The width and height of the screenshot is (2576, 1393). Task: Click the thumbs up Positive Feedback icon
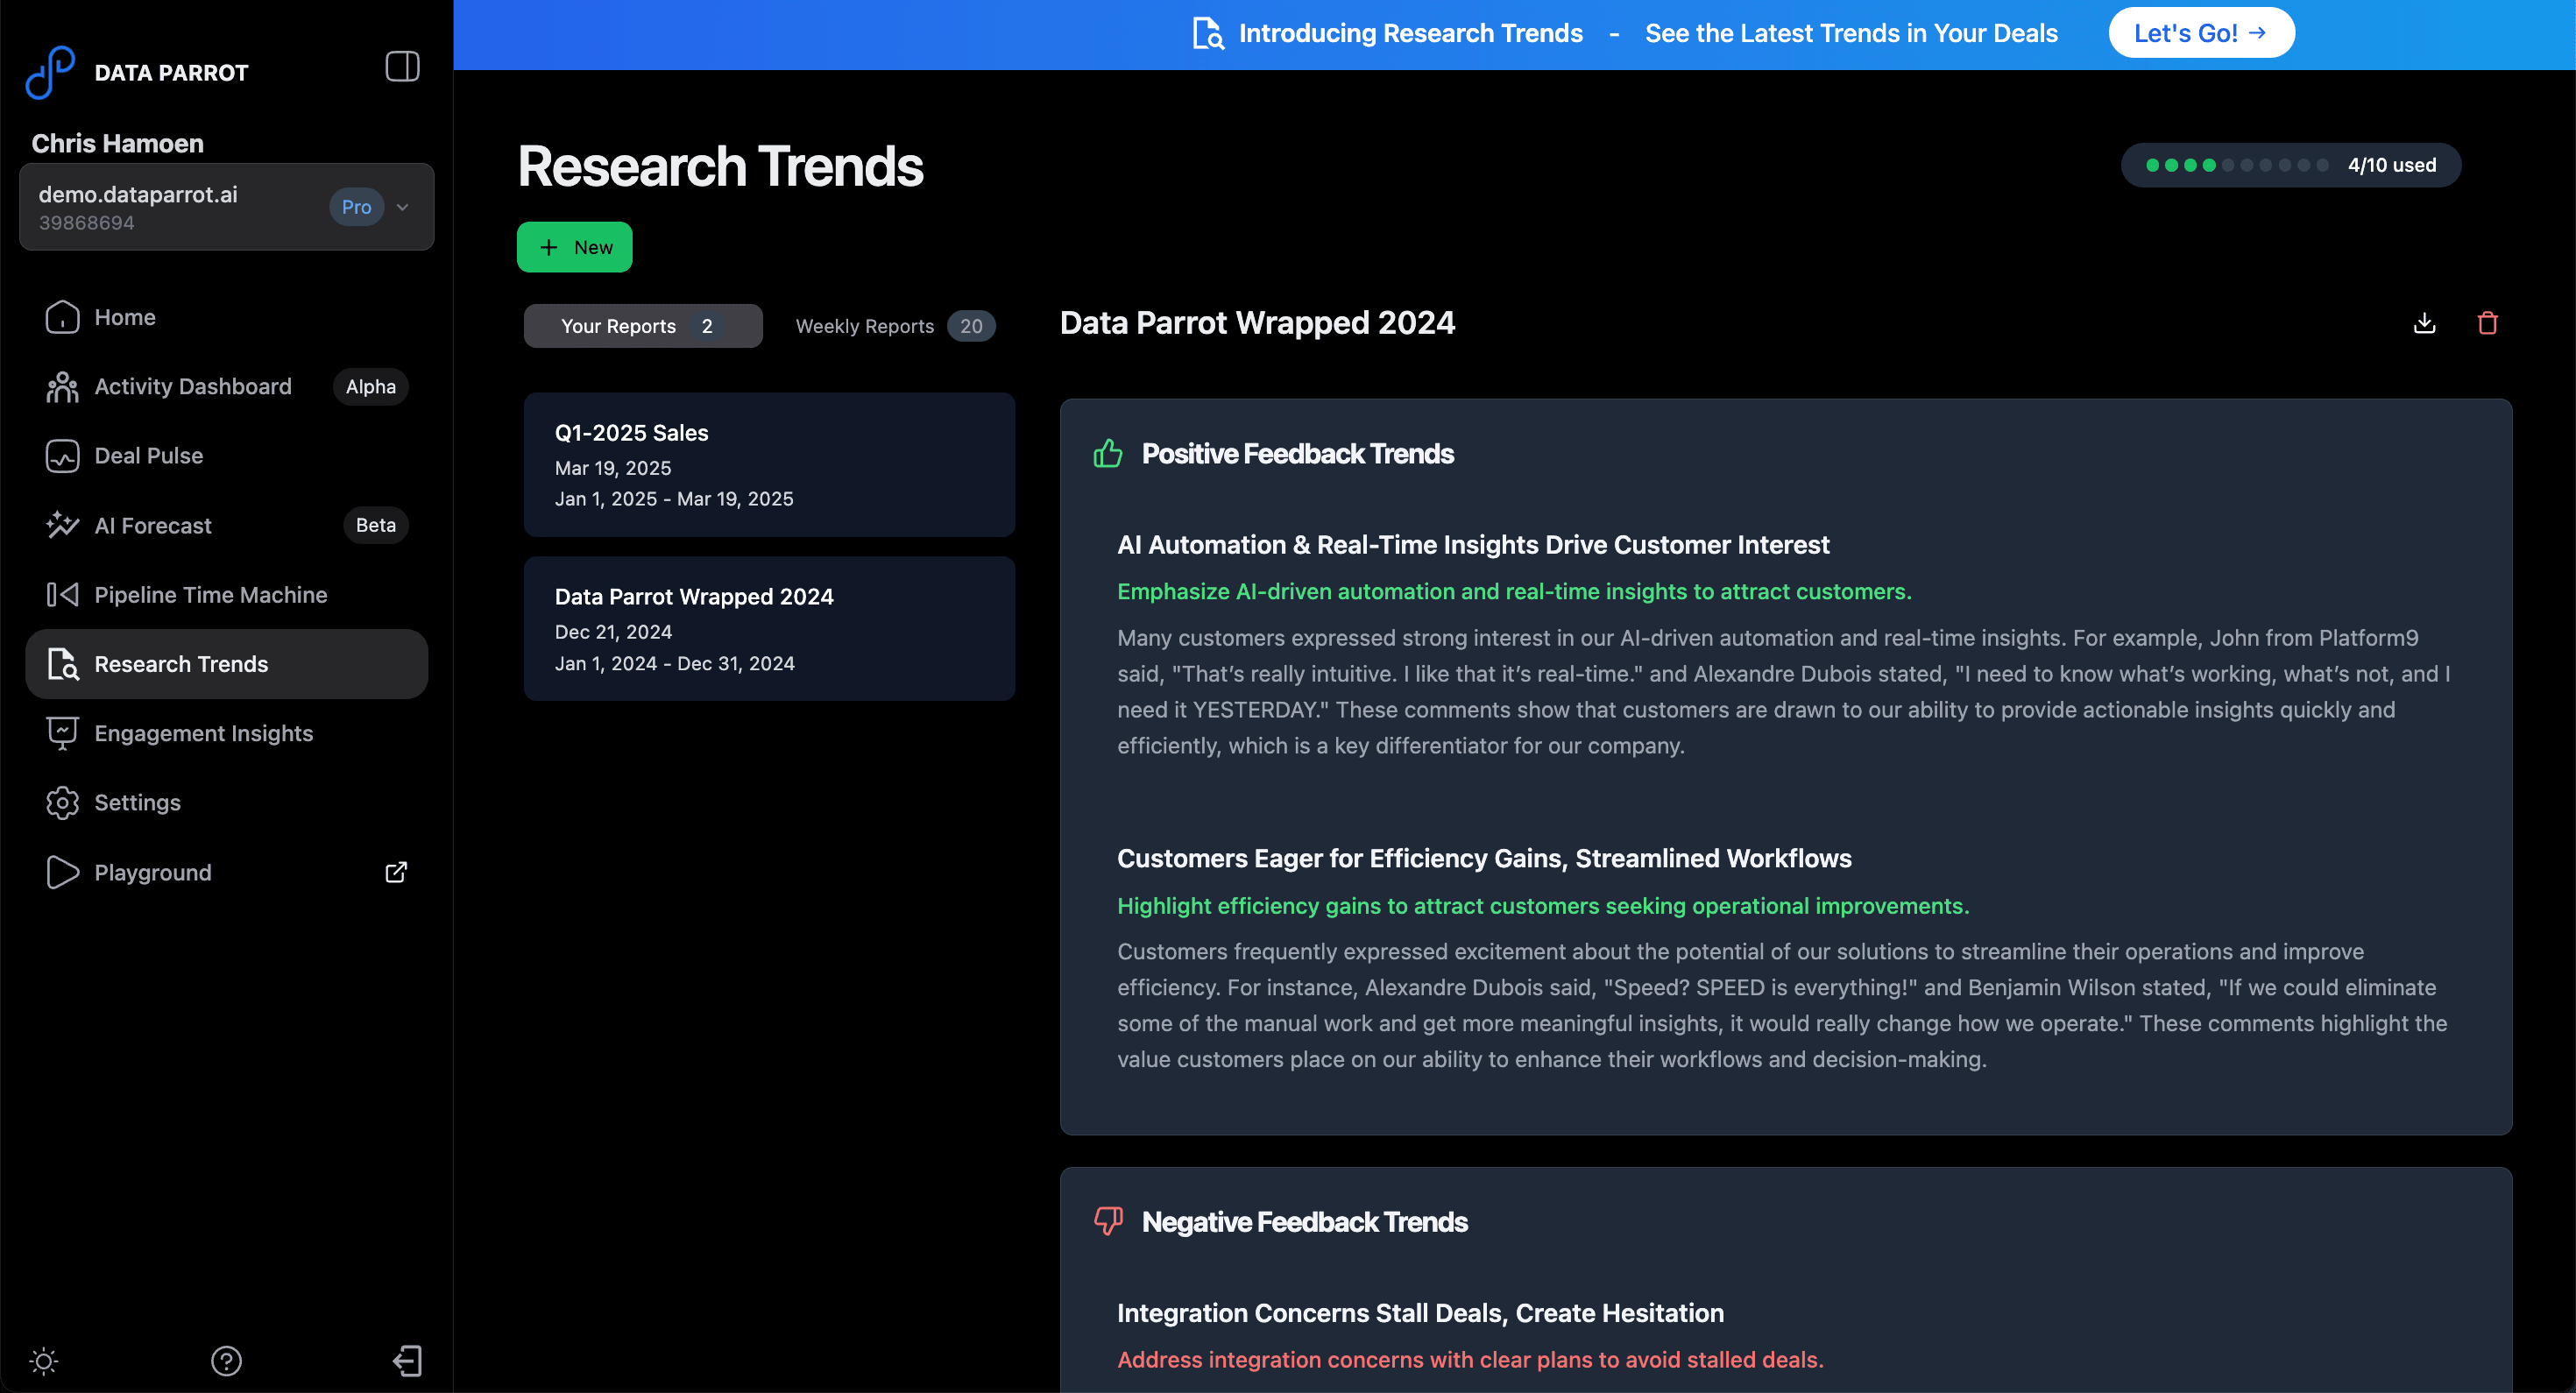[x=1108, y=454]
